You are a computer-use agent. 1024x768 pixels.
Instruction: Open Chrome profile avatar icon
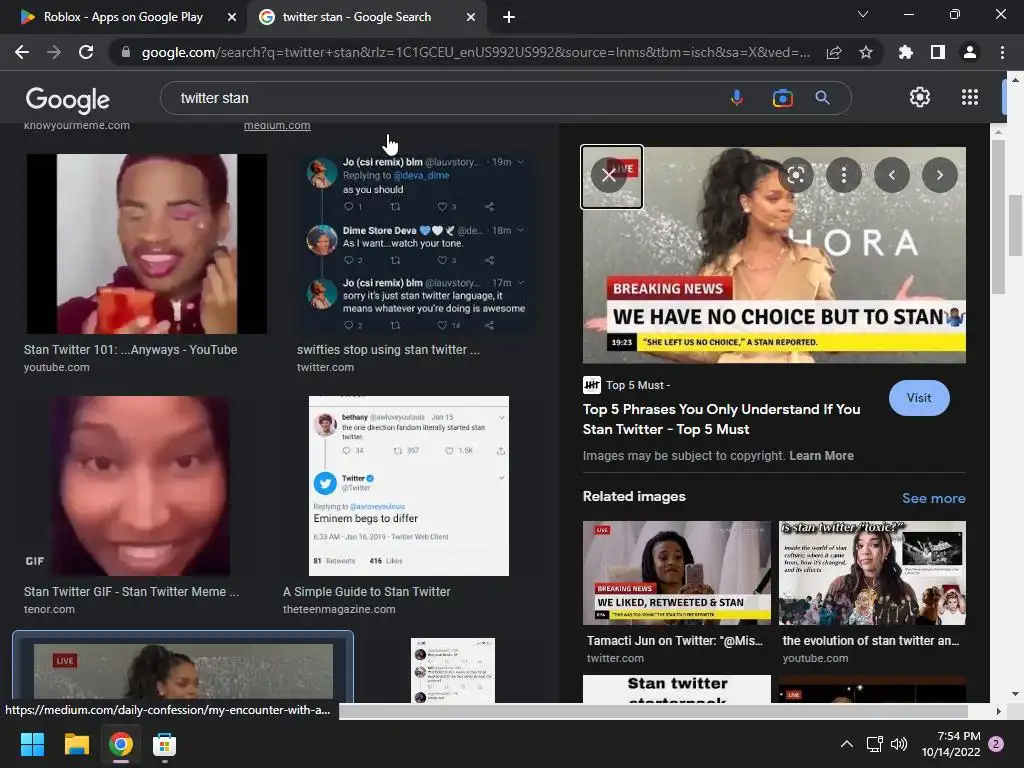pos(970,52)
